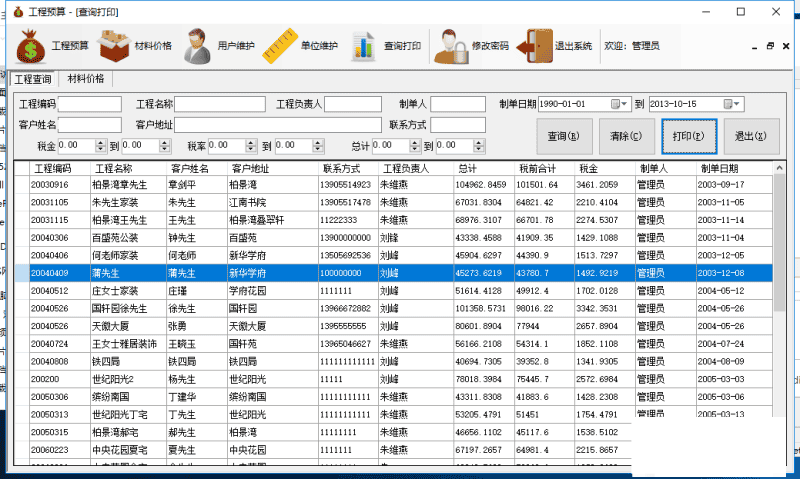This screenshot has height=479, width=800.
Task: Click 退出系统 door icon
Action: coord(535,46)
